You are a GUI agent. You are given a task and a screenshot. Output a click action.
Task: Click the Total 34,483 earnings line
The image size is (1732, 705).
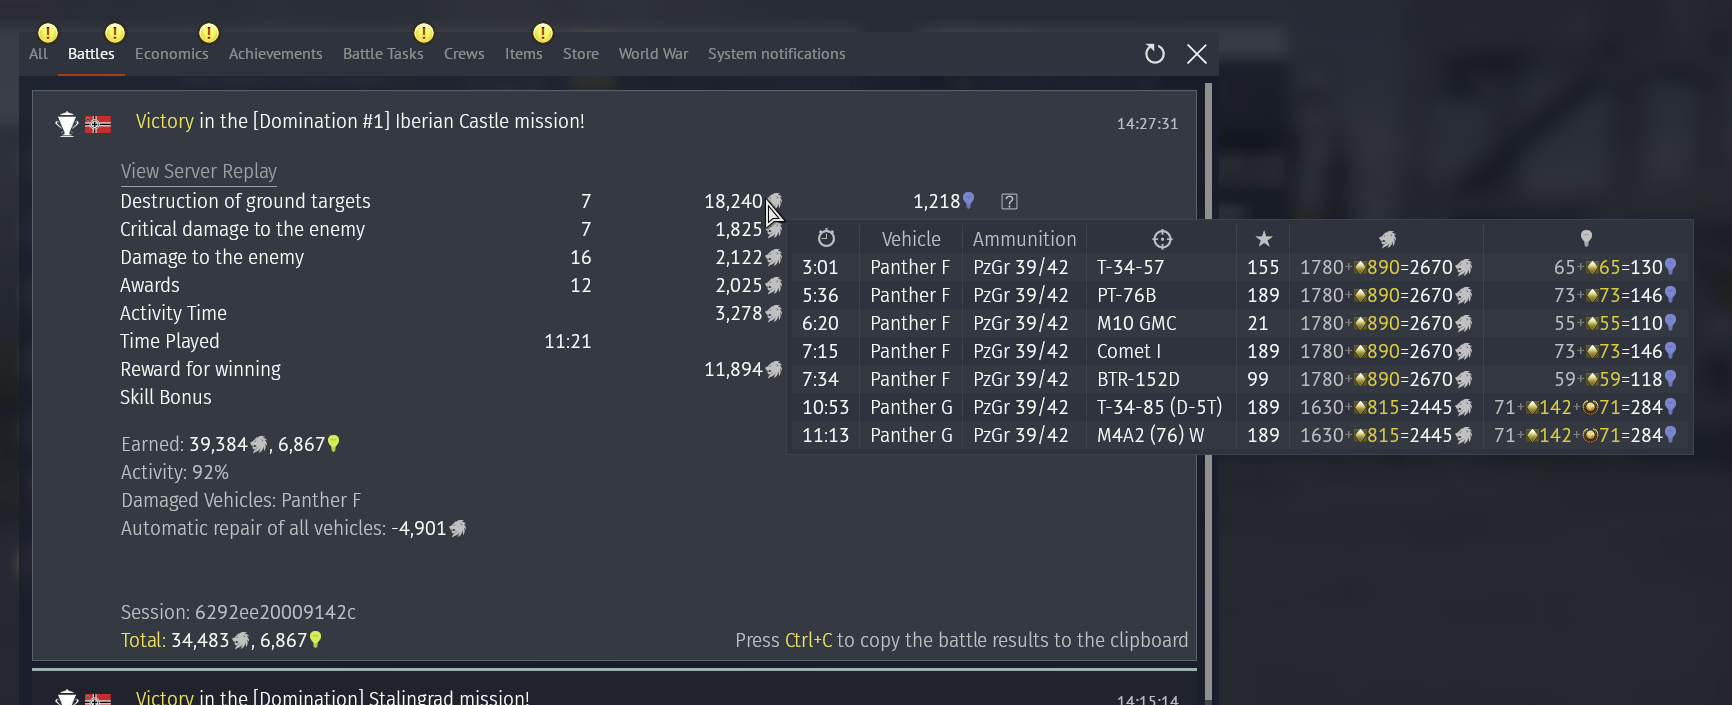click(x=221, y=640)
